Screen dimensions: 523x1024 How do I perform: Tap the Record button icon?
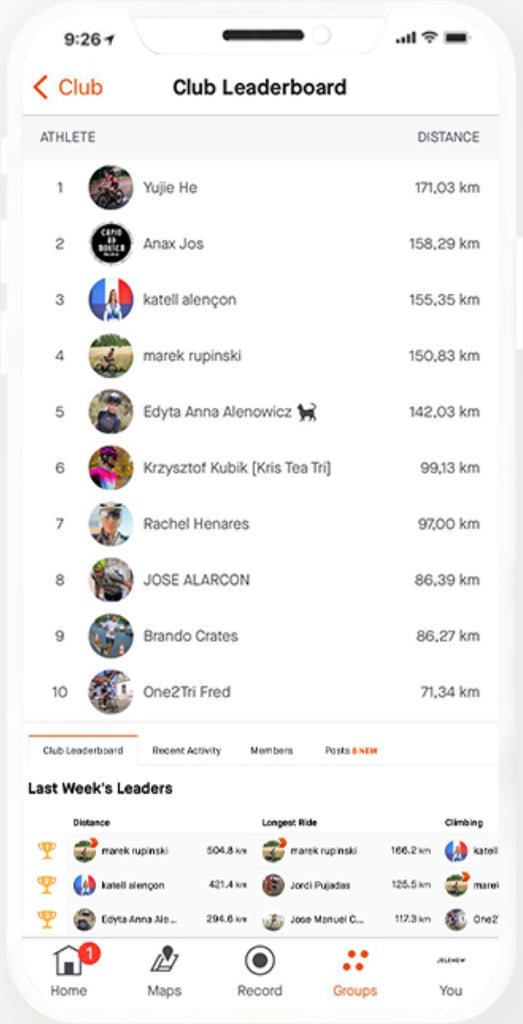pyautogui.click(x=260, y=961)
